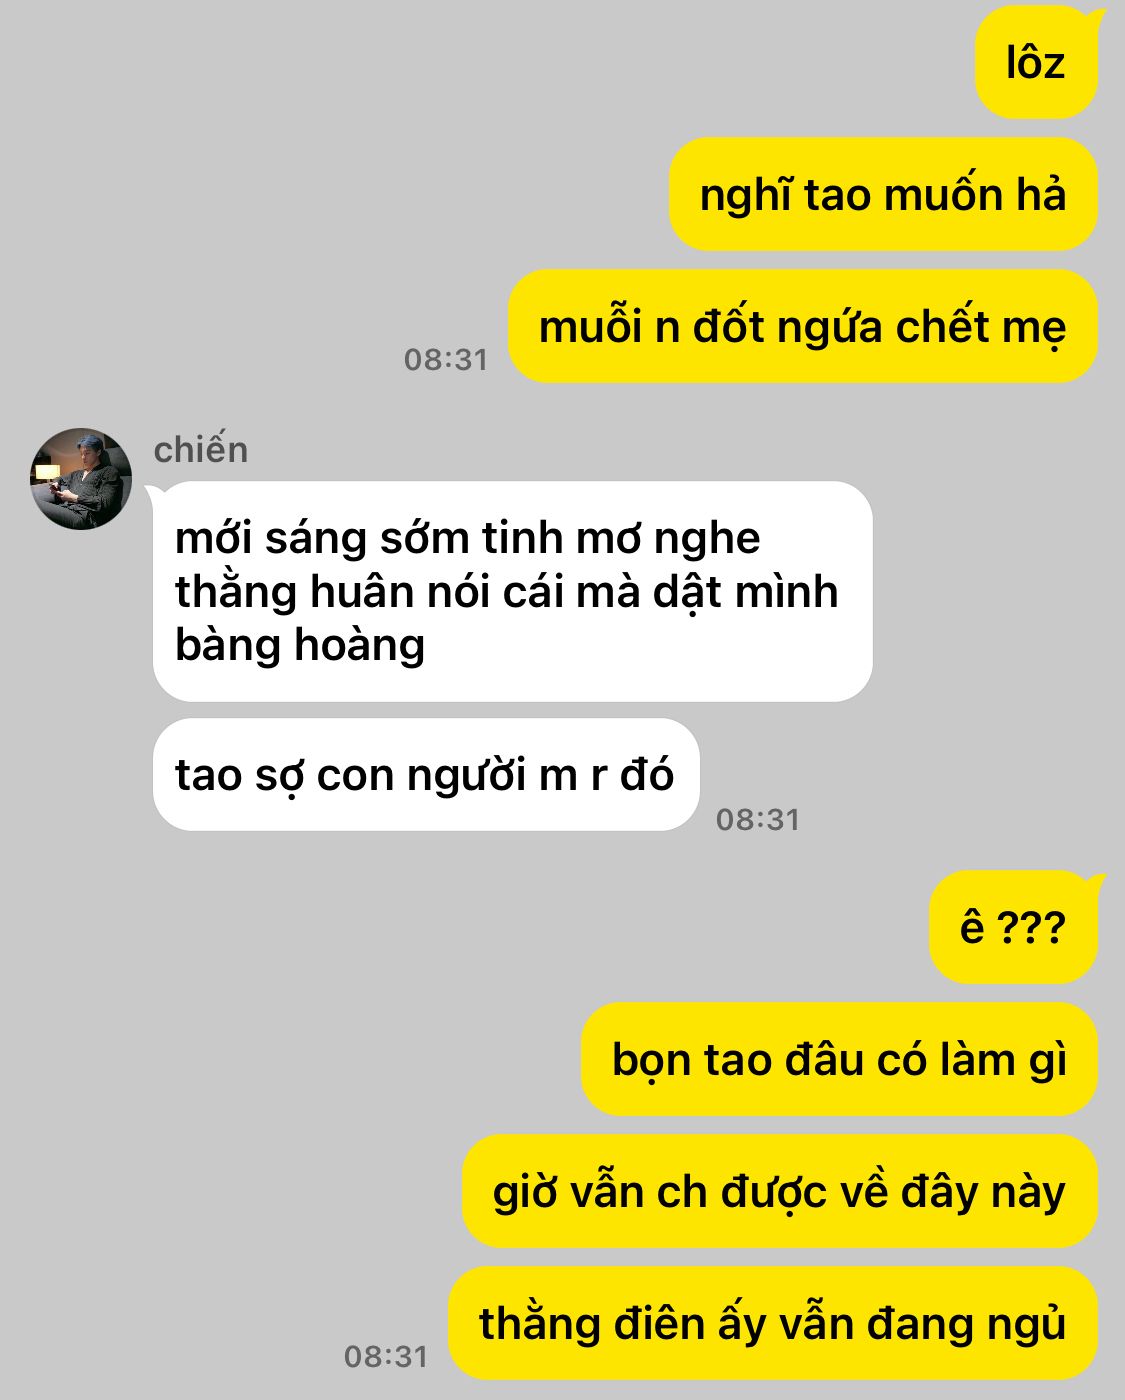The height and width of the screenshot is (1400, 1125).
Task: Select message 'muỗi n đốt ngứa chết mẹ'
Action: click(x=803, y=326)
